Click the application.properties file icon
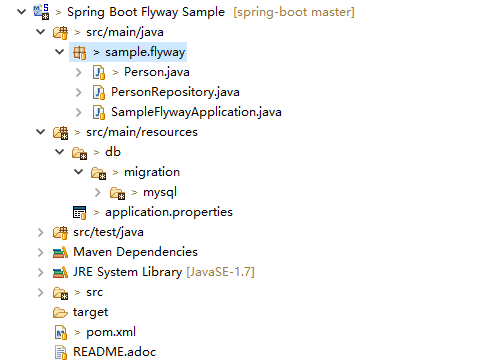489x361 pixels. (80, 212)
